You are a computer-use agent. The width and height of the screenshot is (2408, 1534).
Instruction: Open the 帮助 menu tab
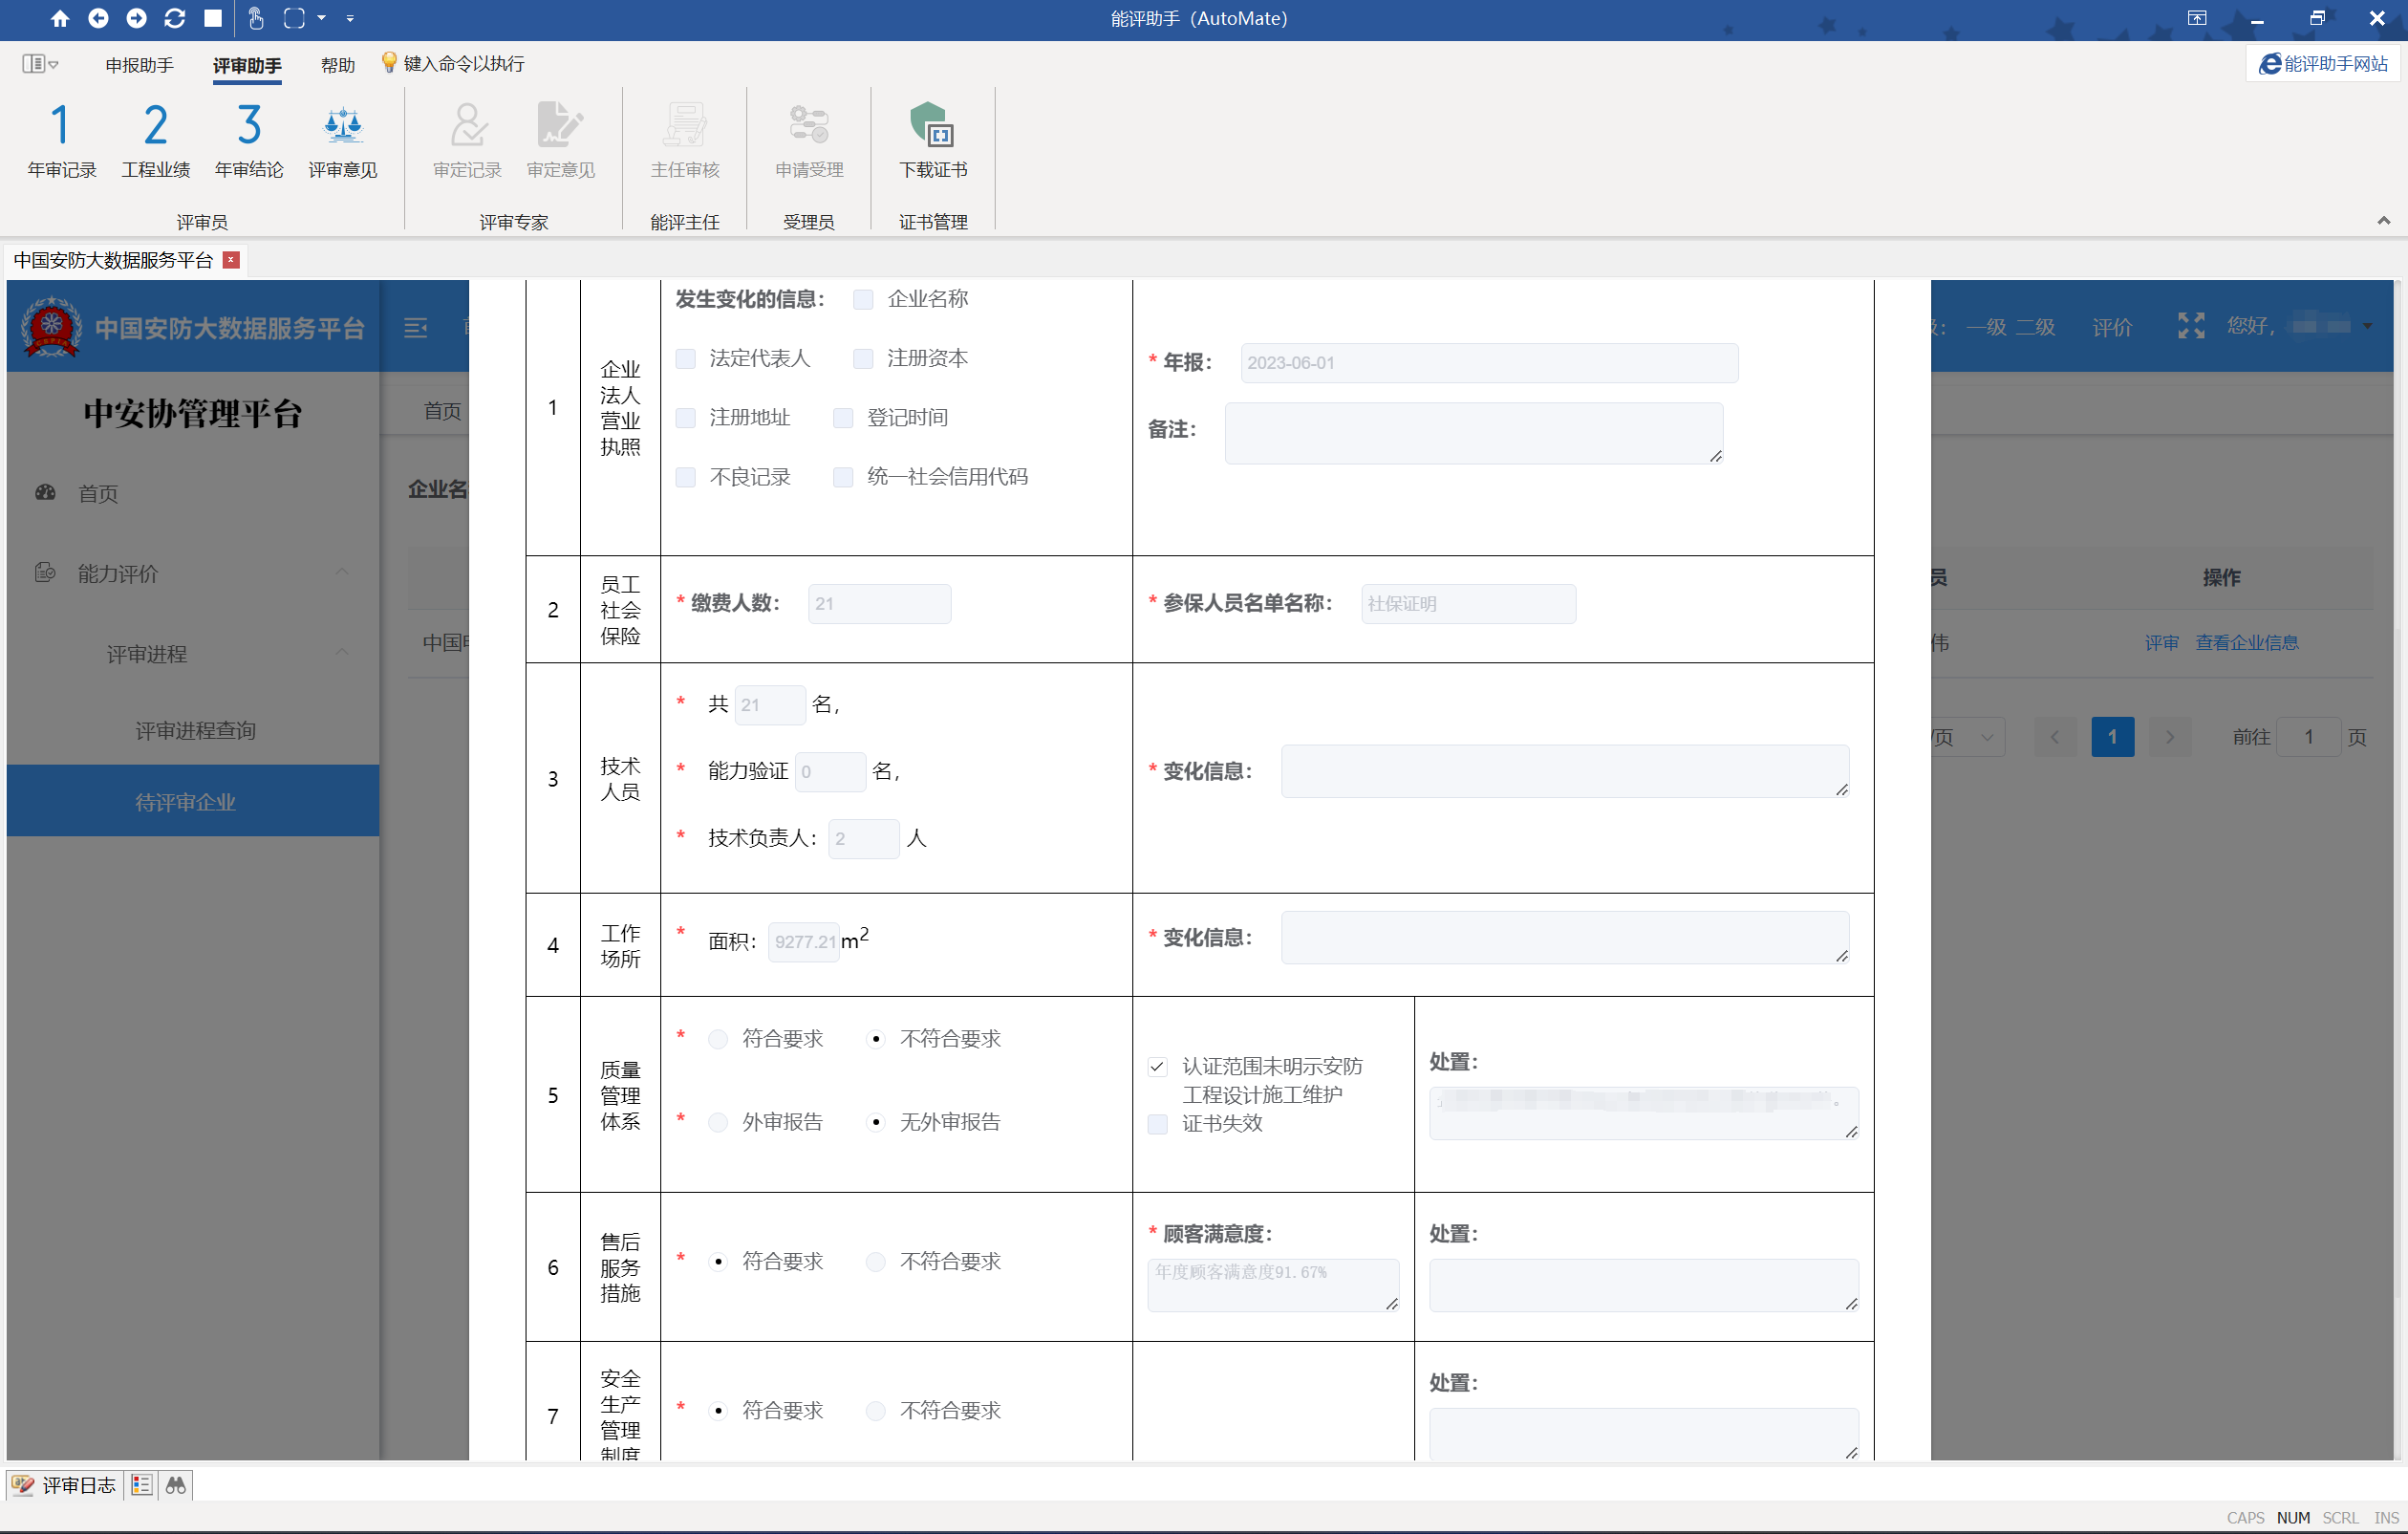(x=337, y=65)
